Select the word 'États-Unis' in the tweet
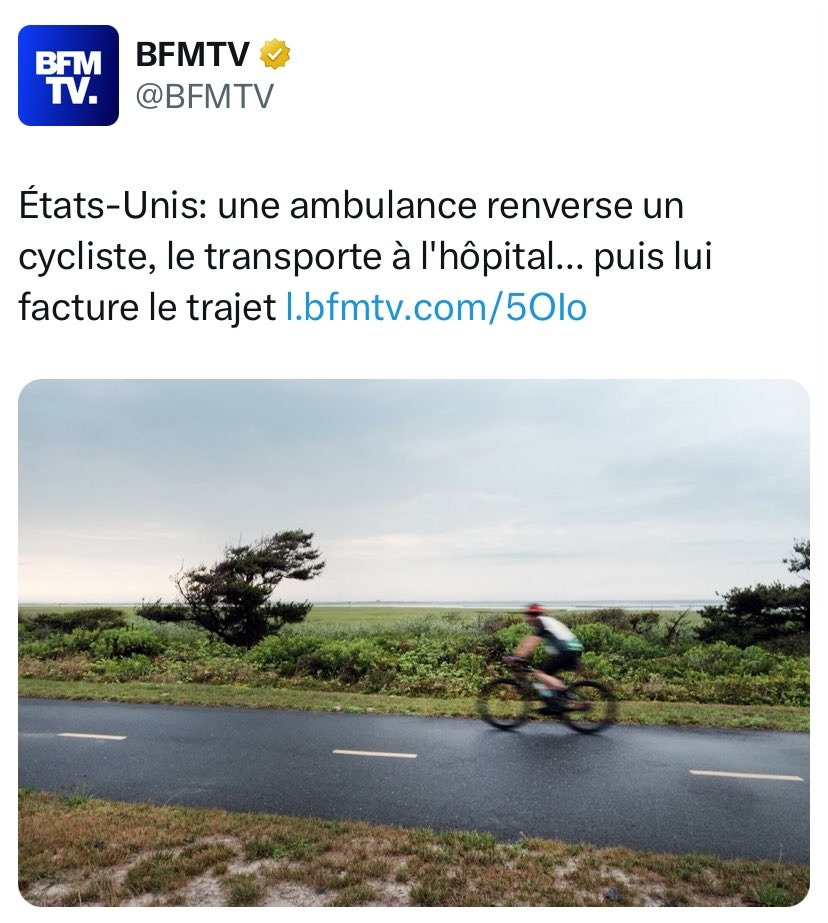The height and width of the screenshot is (923, 828). click(x=112, y=205)
